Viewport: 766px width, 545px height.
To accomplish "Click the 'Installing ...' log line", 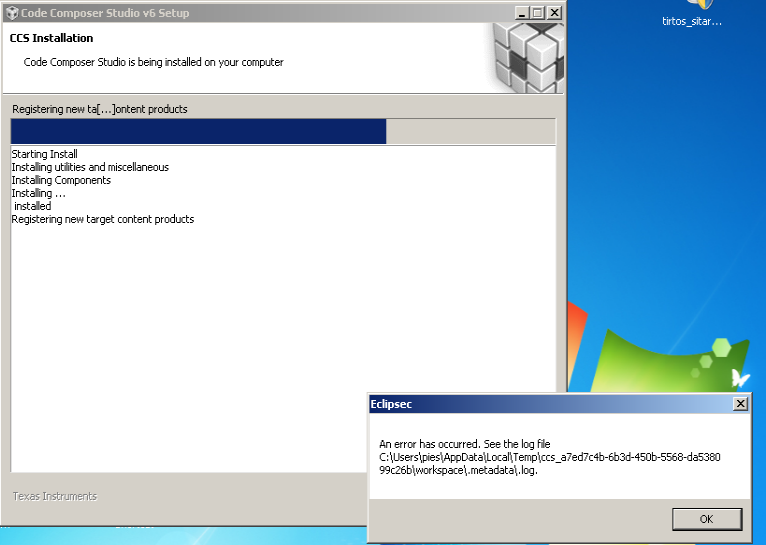I will tap(39, 193).
